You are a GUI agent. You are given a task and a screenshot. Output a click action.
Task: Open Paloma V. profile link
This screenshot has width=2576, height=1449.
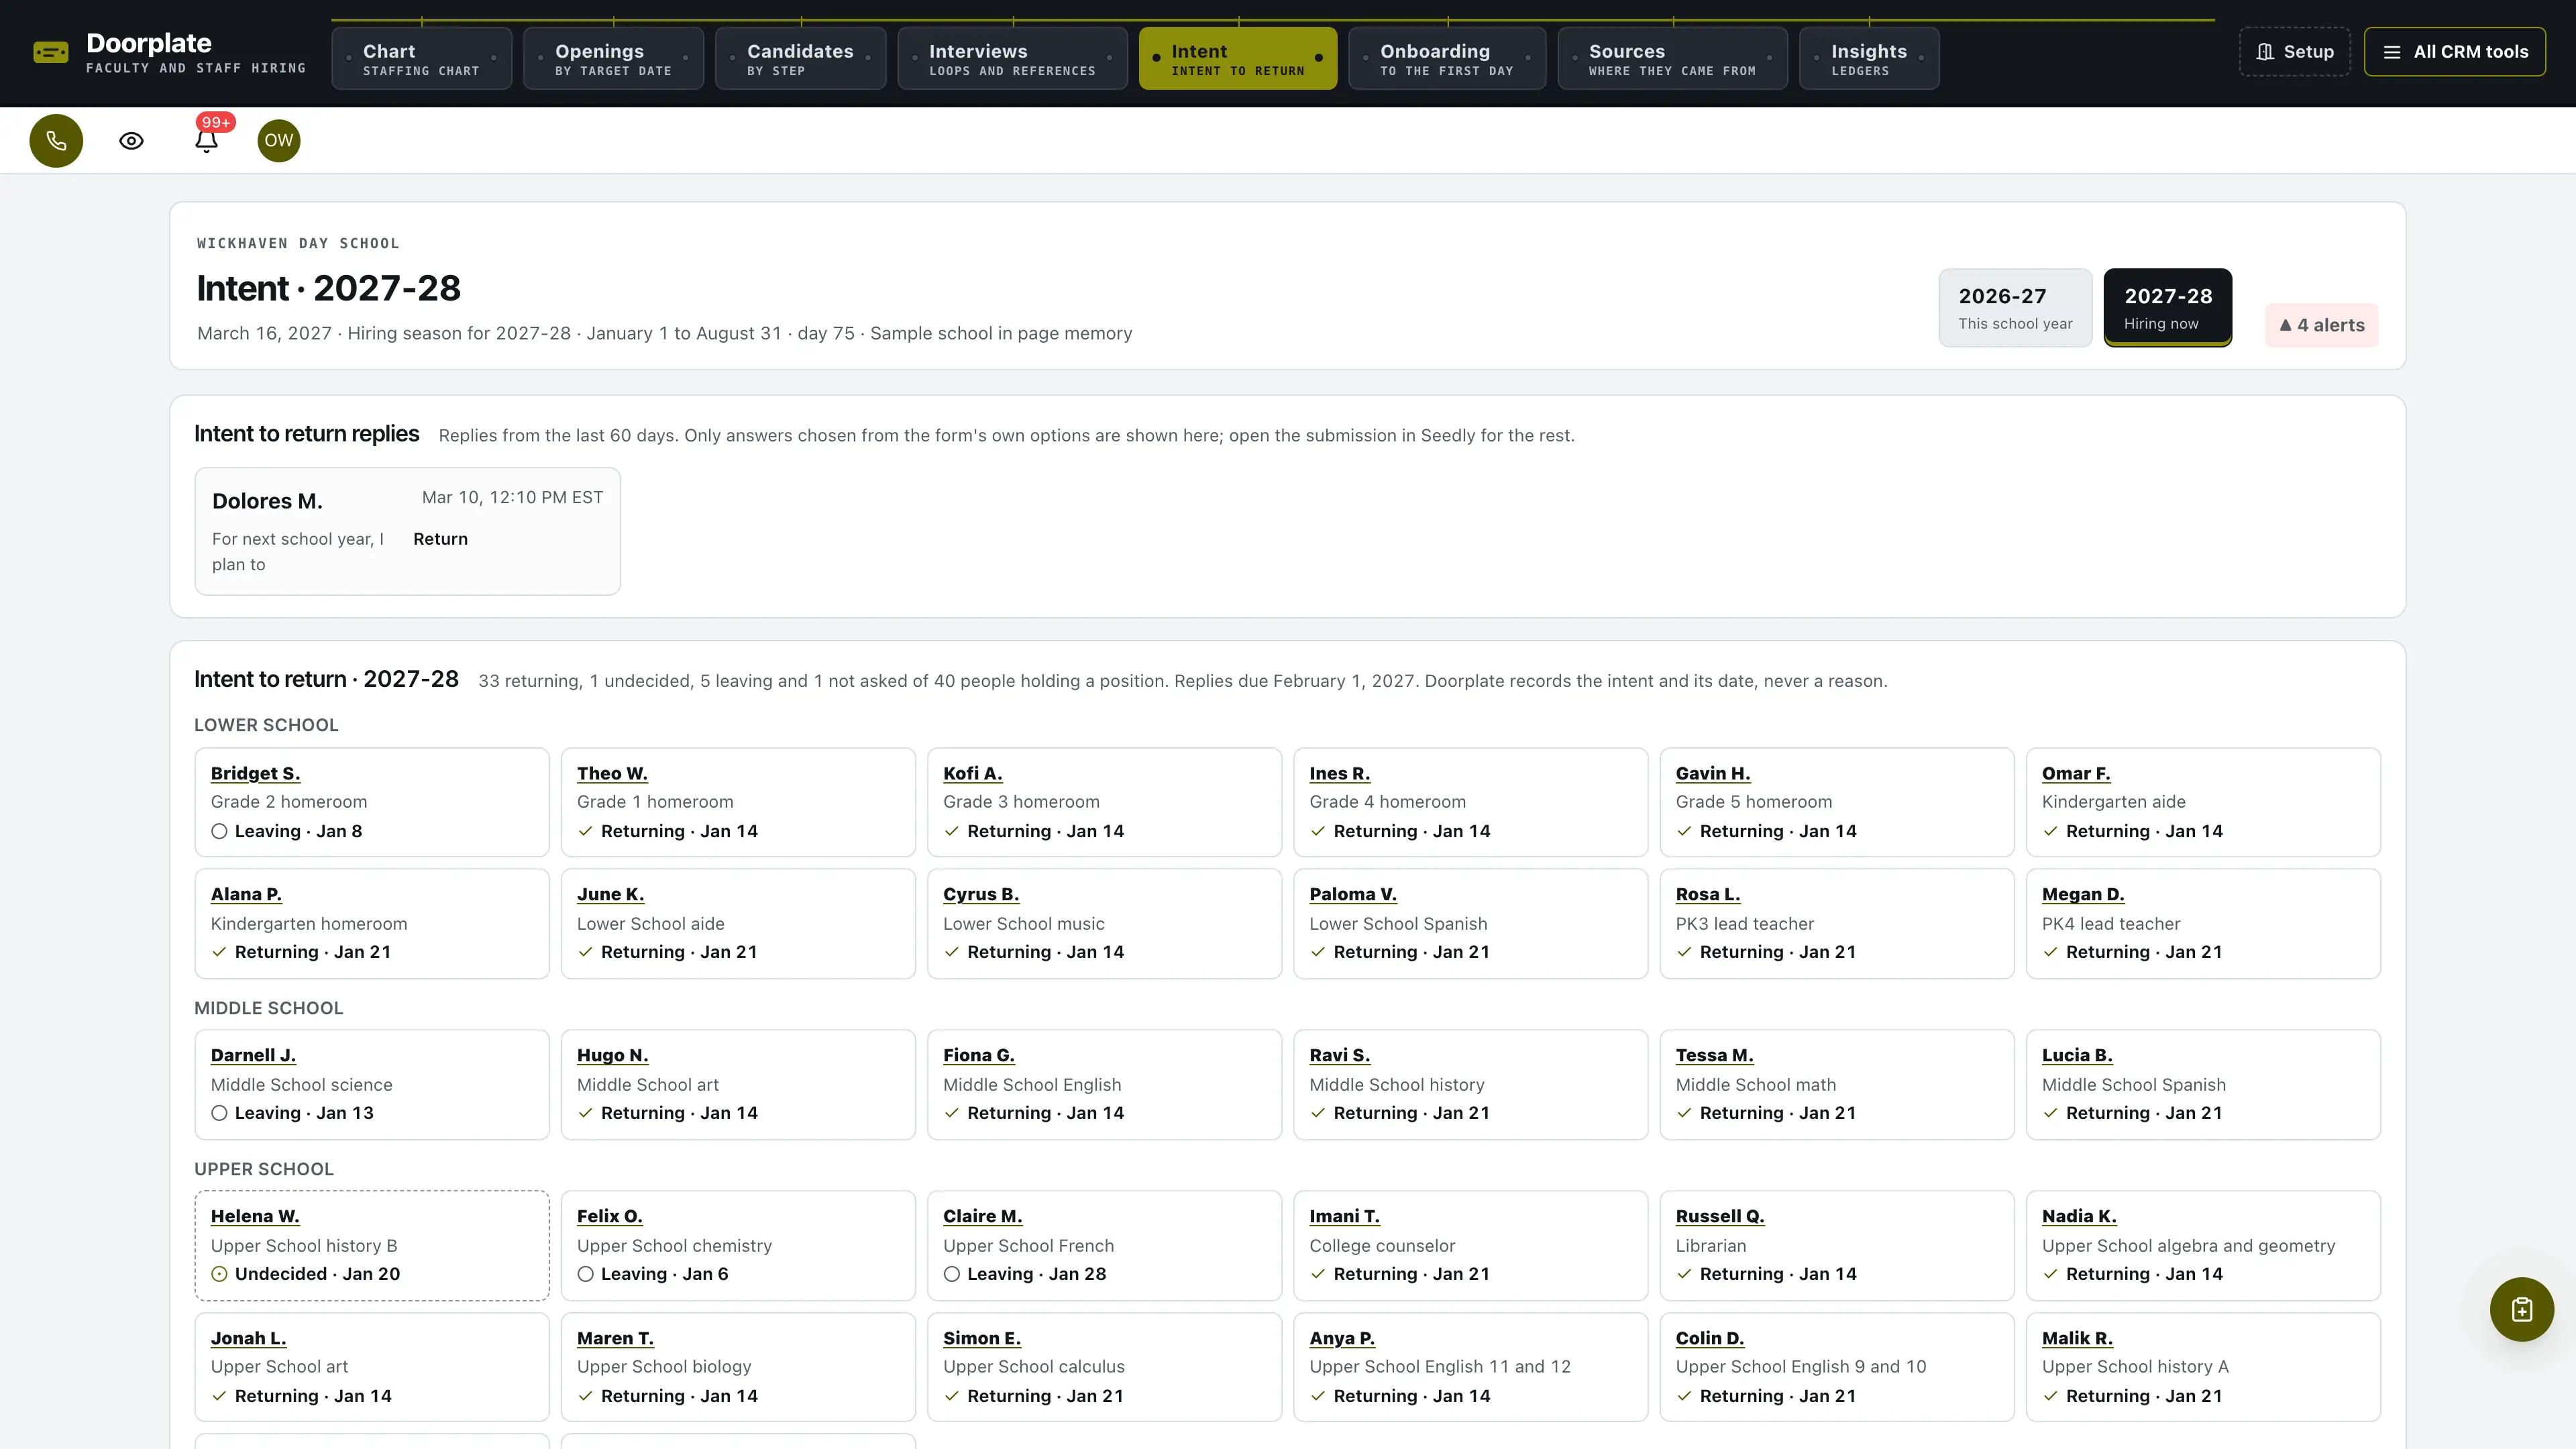(x=1353, y=894)
